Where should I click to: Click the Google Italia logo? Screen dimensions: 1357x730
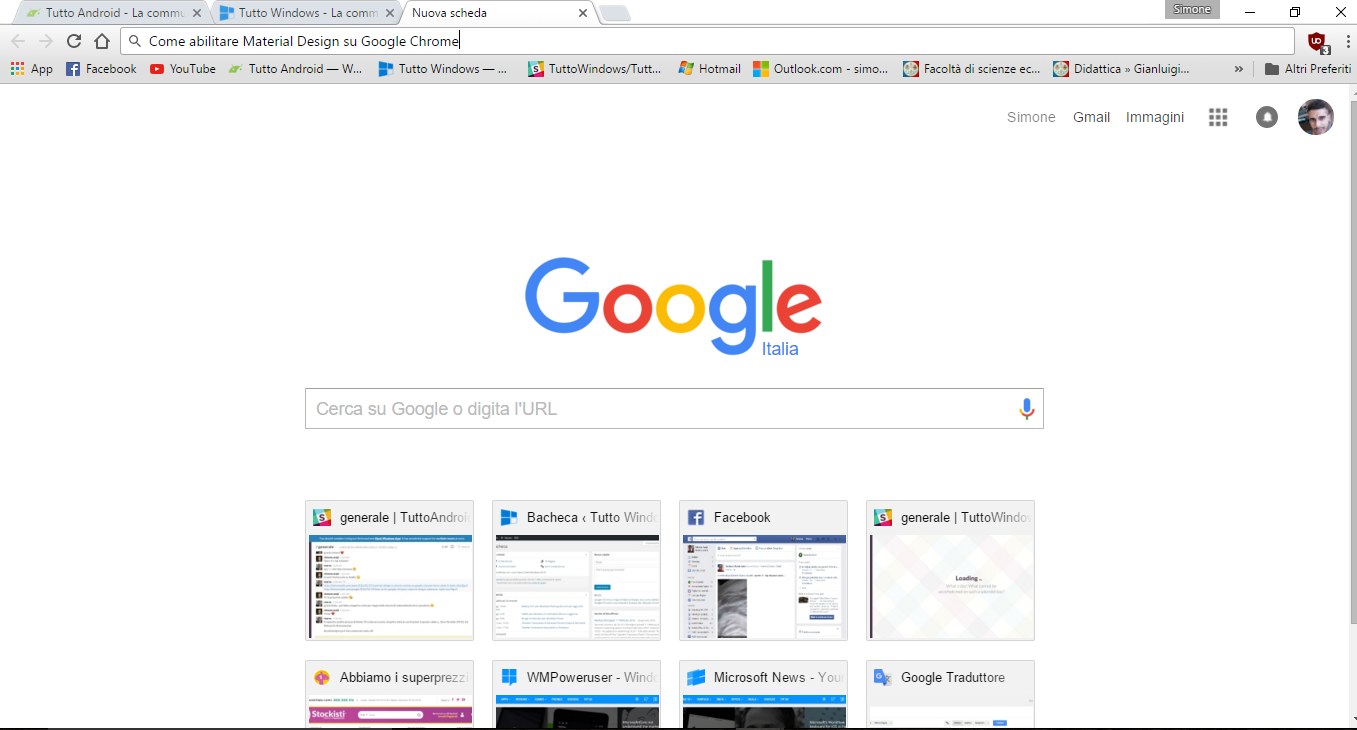673,306
